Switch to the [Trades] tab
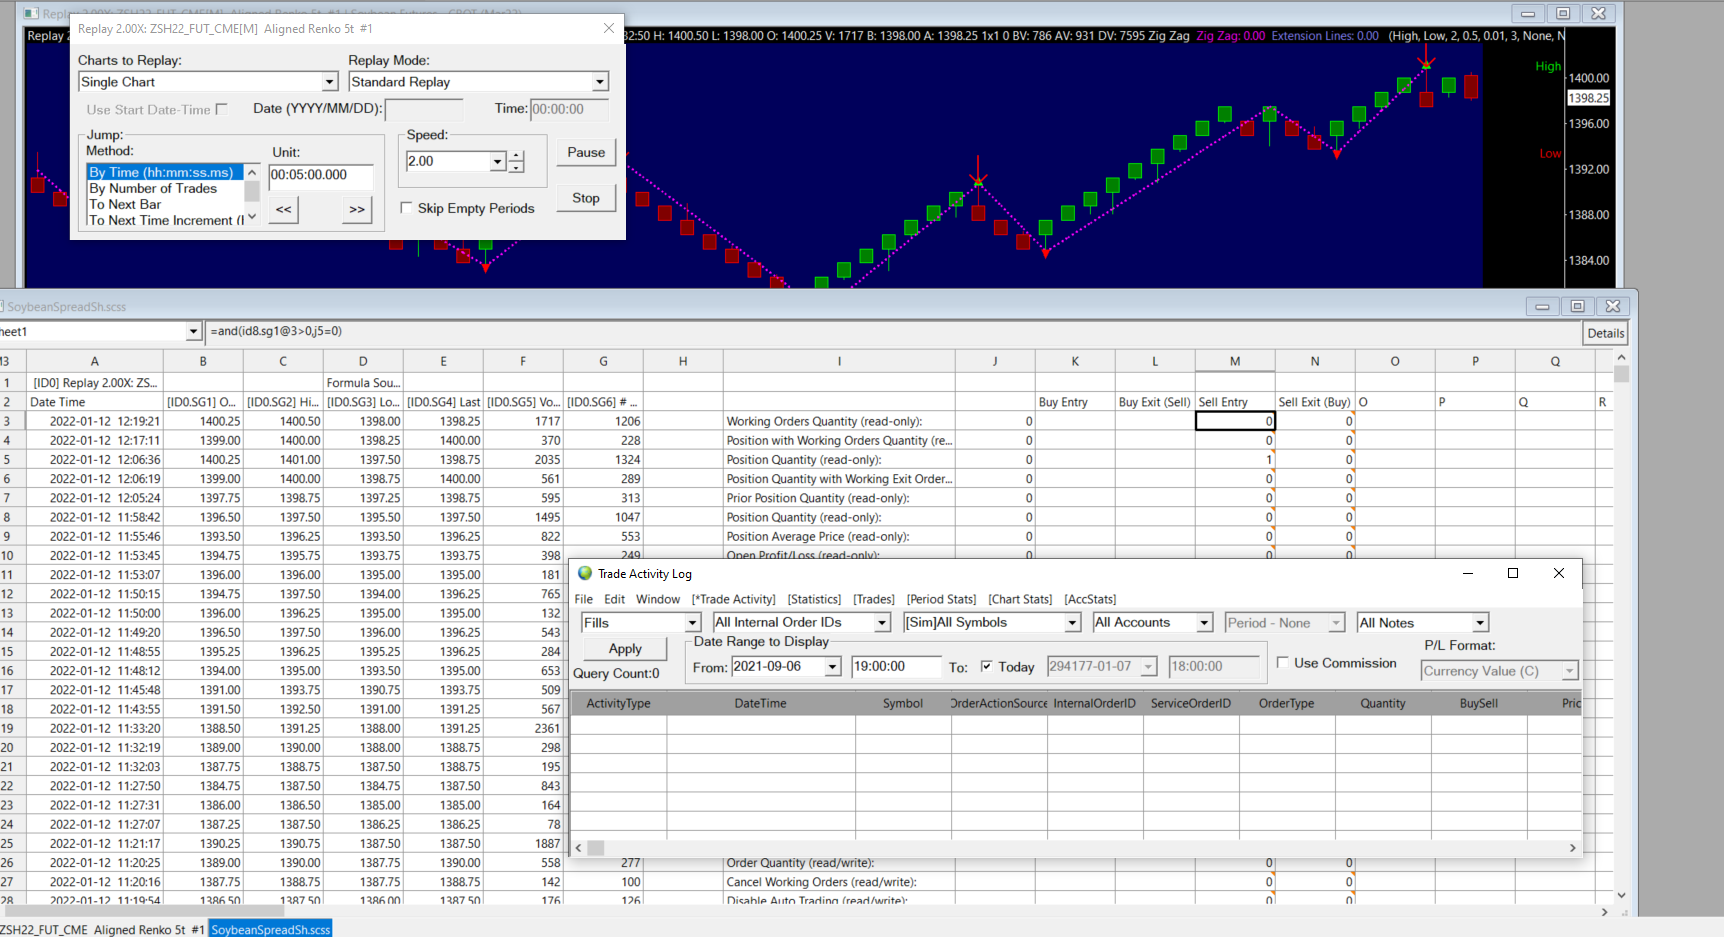Viewport: 1724px width, 937px height. [874, 599]
